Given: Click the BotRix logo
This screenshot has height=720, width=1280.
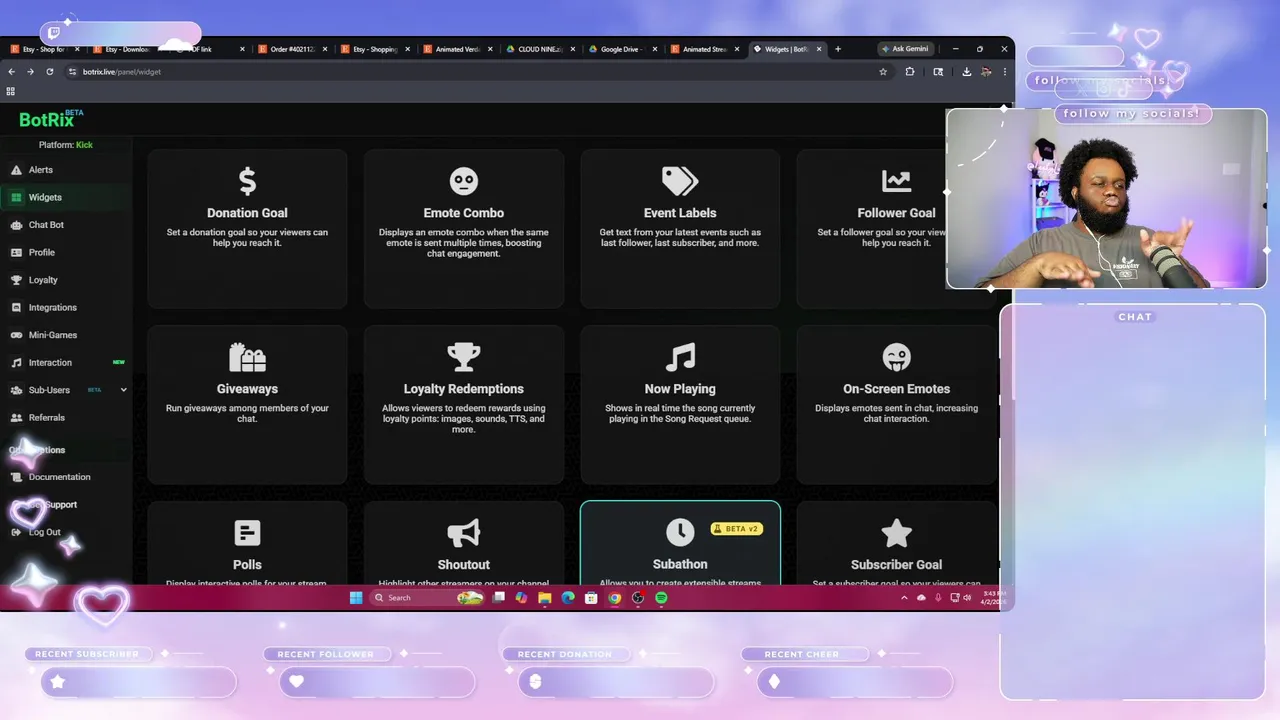Looking at the screenshot, I should point(50,119).
